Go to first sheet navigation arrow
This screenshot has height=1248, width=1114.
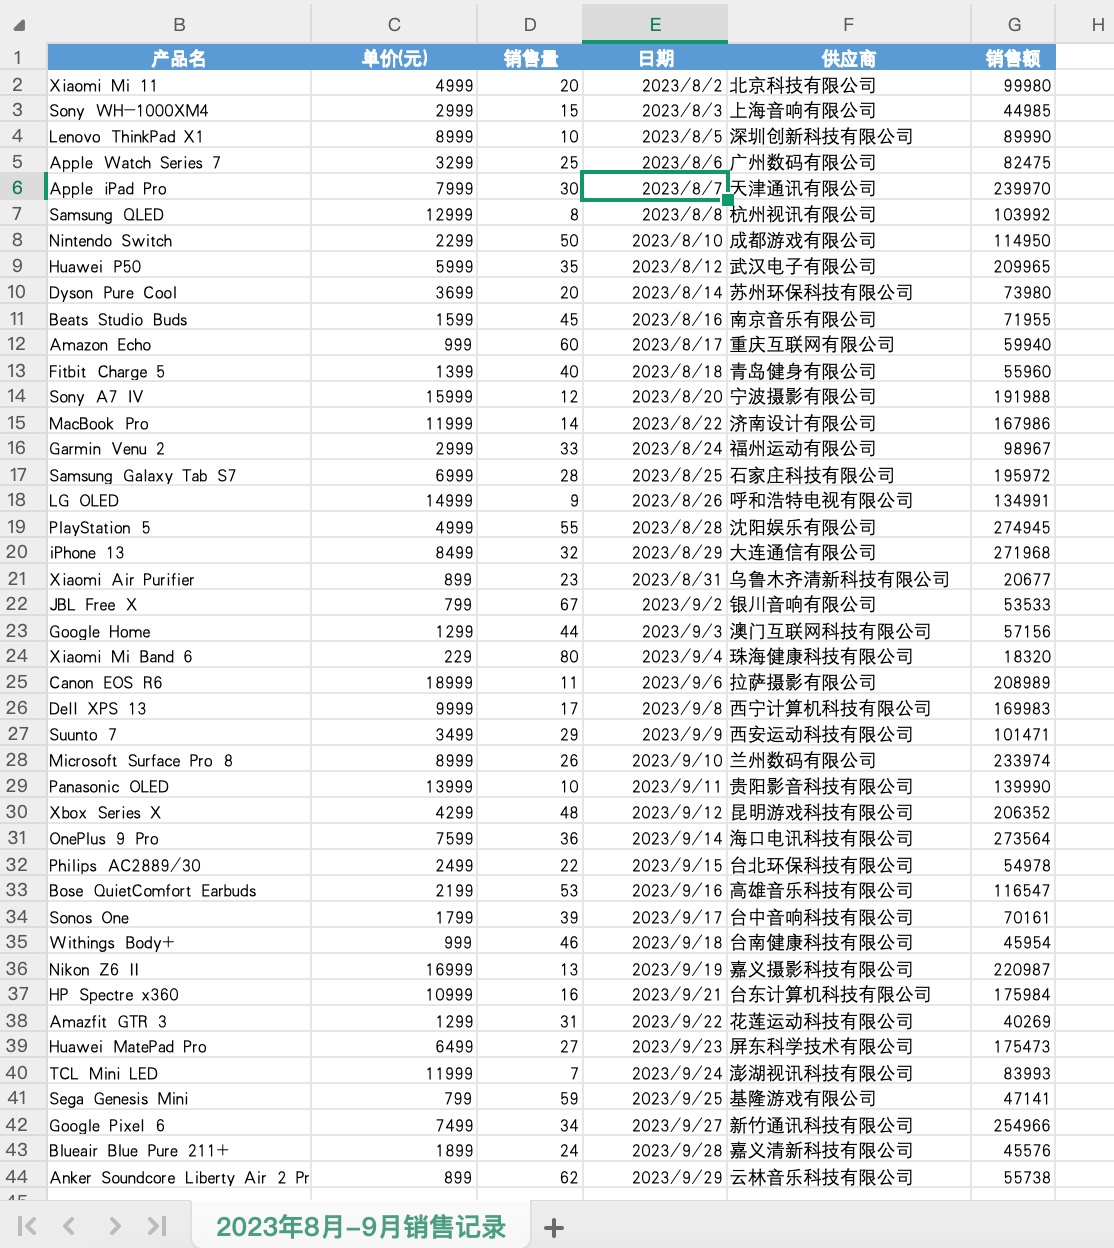(x=27, y=1226)
